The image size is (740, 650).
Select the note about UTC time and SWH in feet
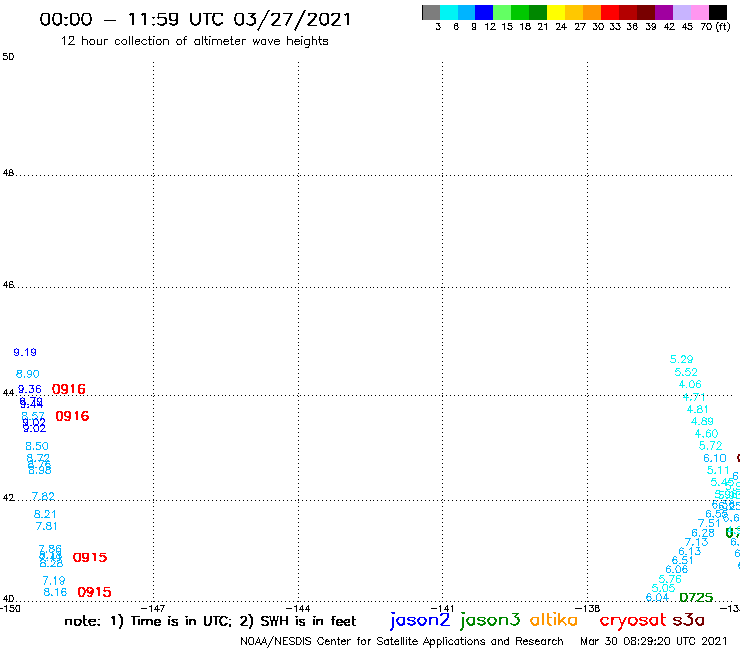click(210, 621)
